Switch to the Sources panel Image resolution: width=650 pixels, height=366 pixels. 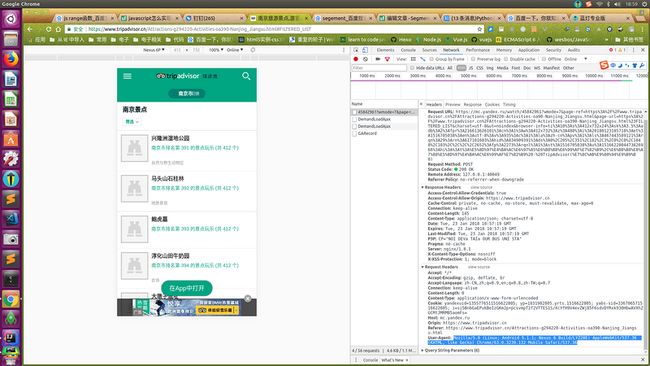point(429,50)
